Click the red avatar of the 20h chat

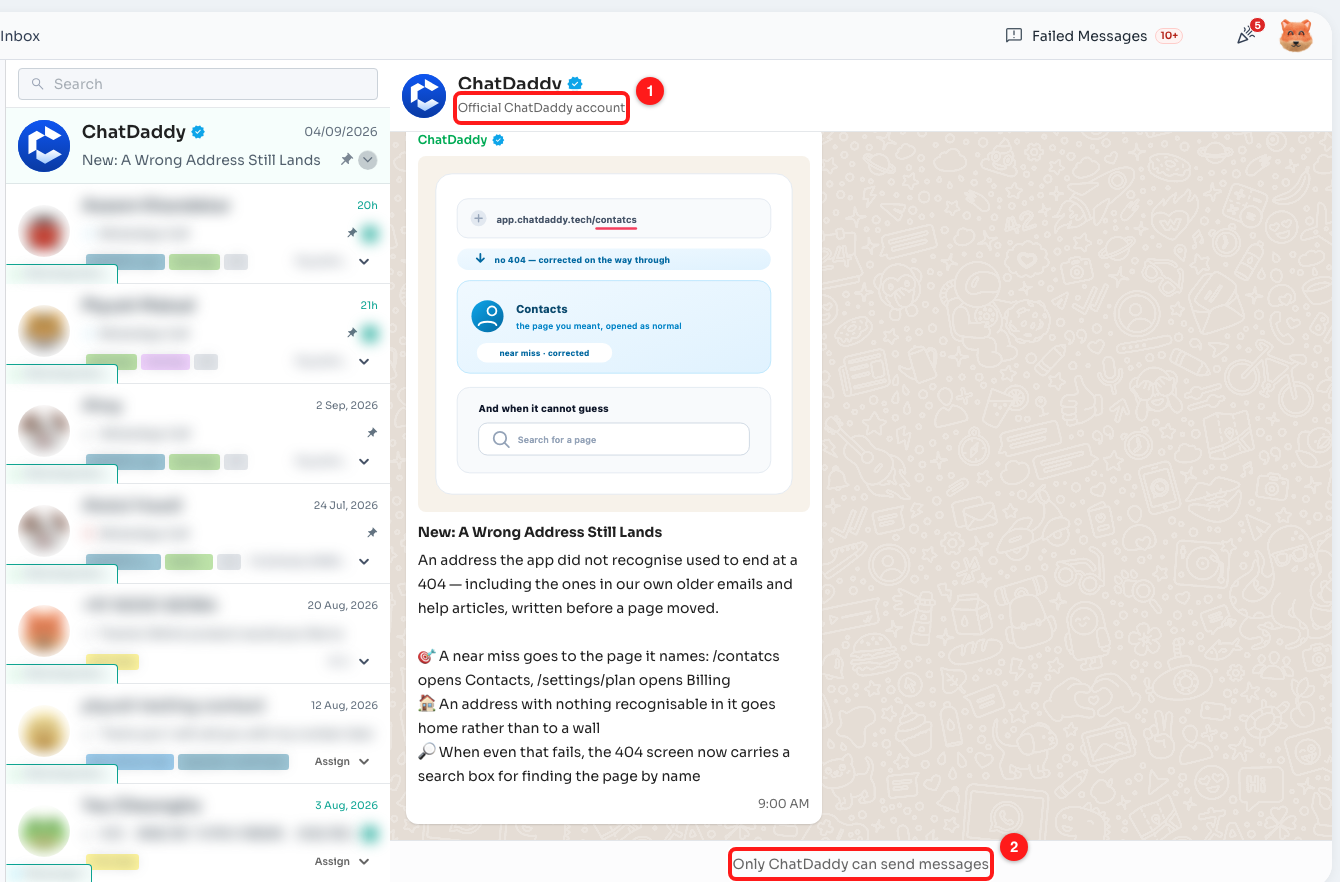point(44,233)
